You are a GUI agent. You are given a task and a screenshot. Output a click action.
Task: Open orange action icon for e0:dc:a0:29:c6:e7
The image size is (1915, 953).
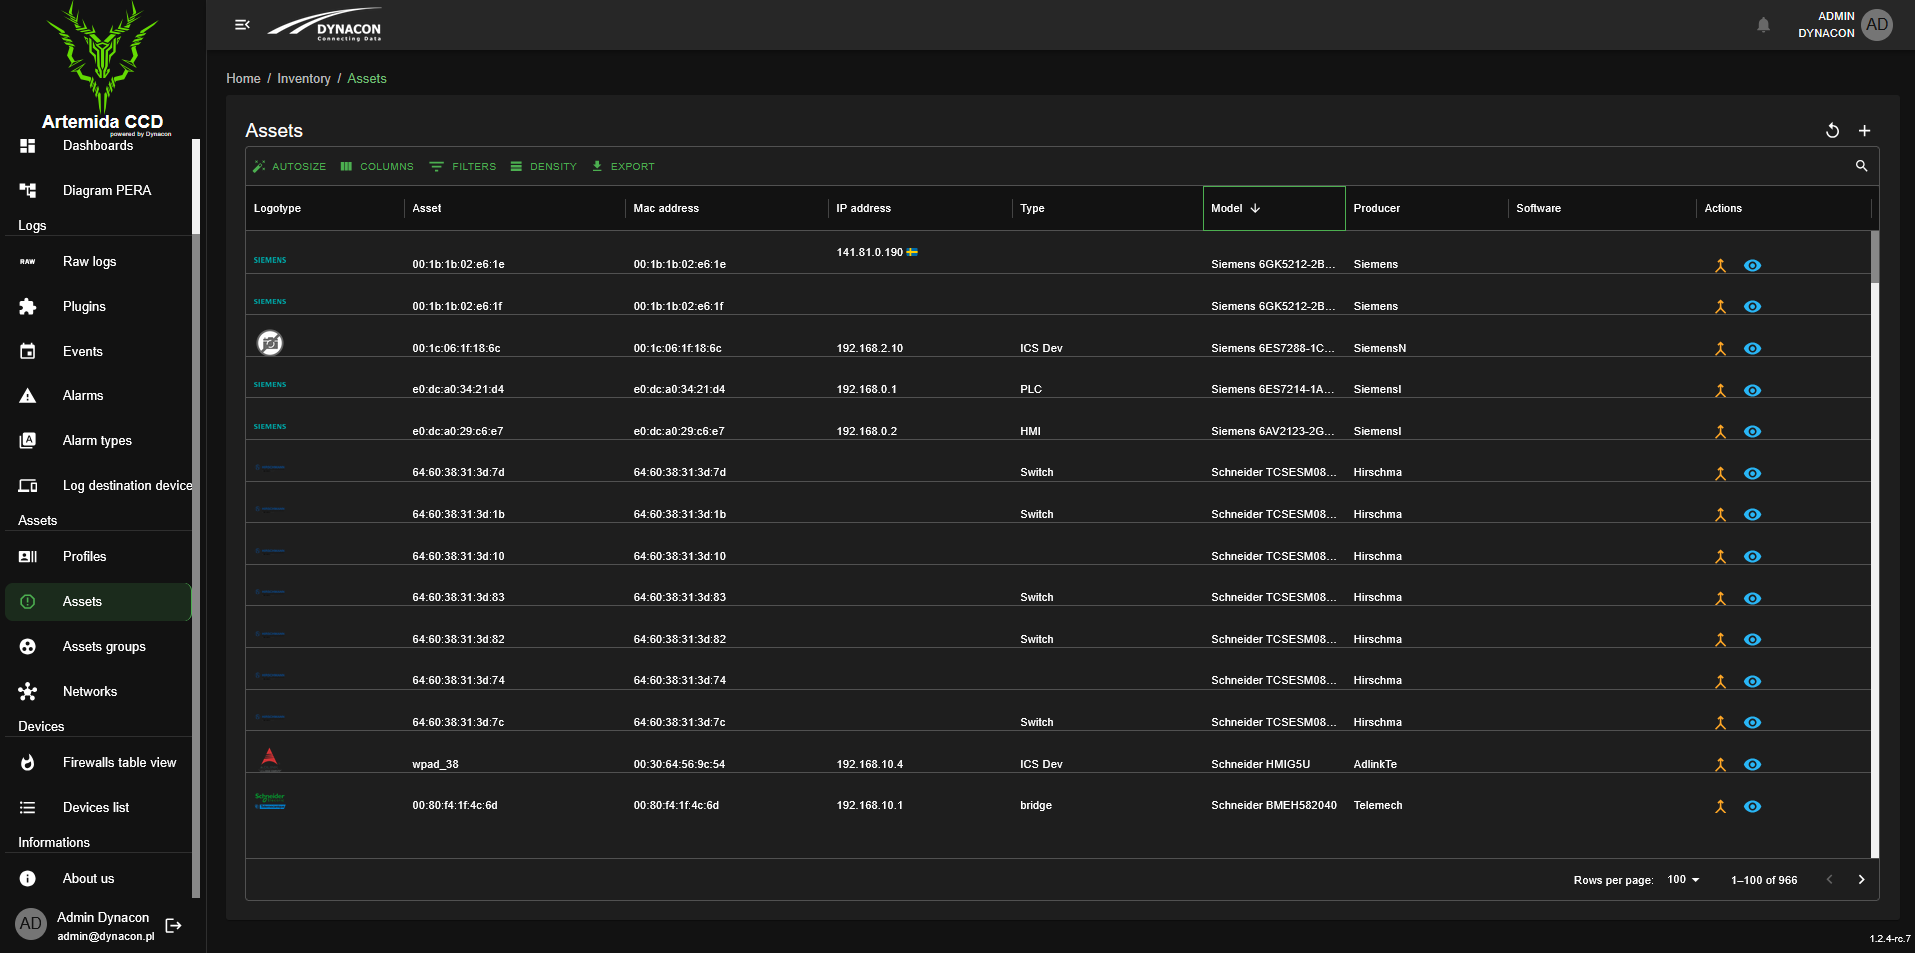(1720, 431)
